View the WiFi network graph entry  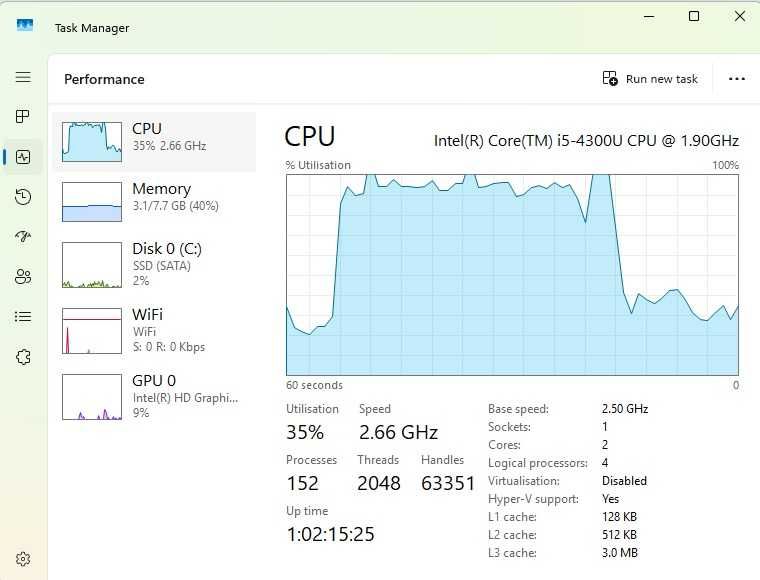click(154, 329)
